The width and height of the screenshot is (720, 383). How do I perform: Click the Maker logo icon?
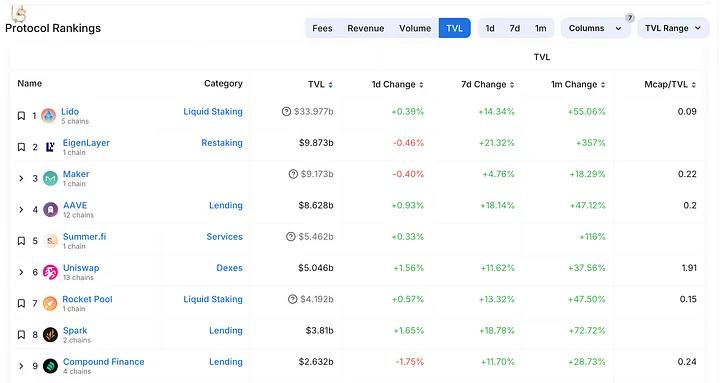(50, 178)
